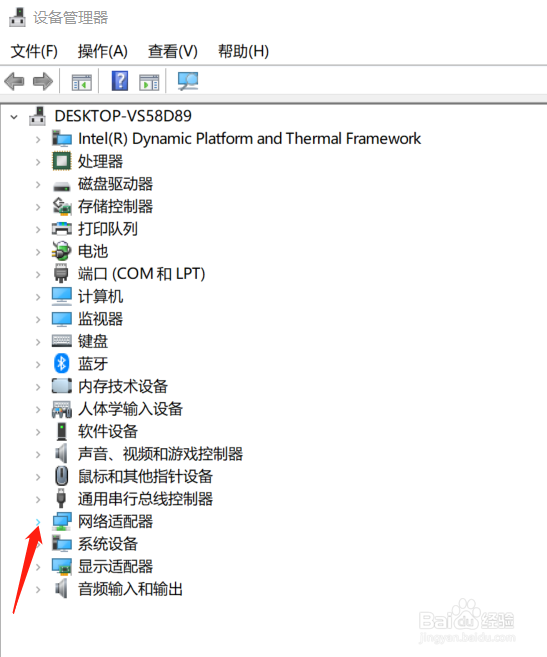
Task: Expand the 显示适配器 node
Action: (x=38, y=567)
